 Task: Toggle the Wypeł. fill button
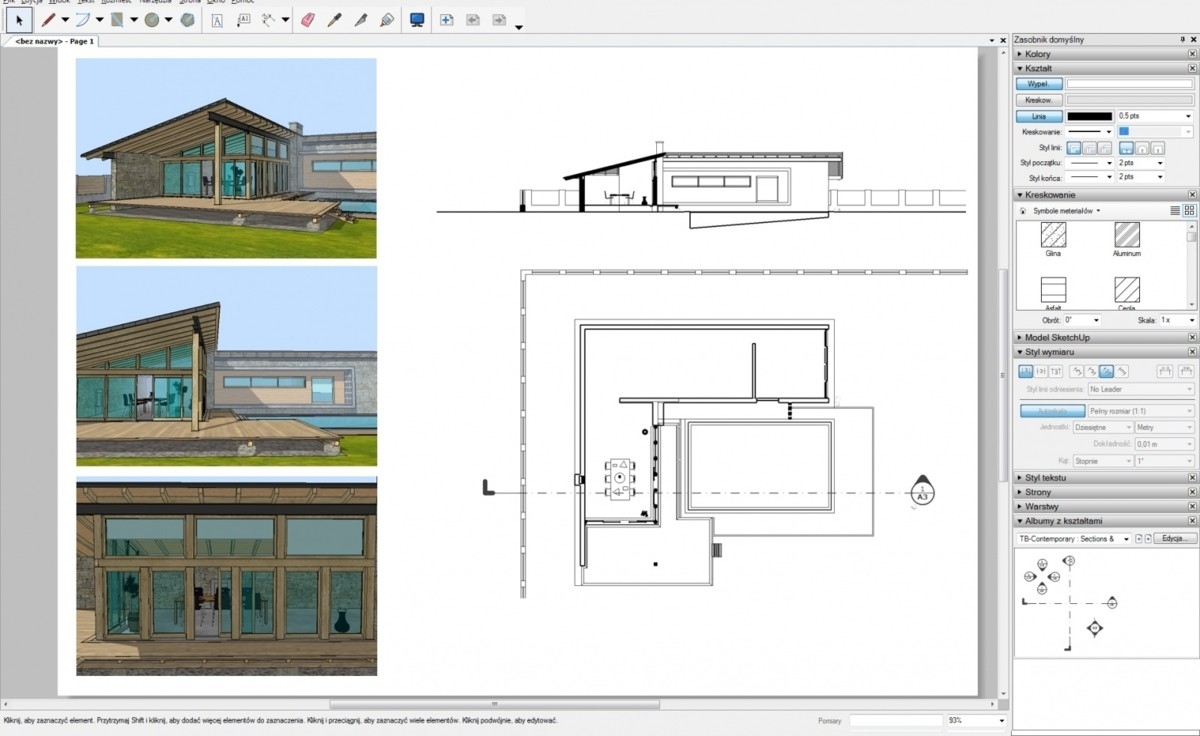(x=1038, y=84)
